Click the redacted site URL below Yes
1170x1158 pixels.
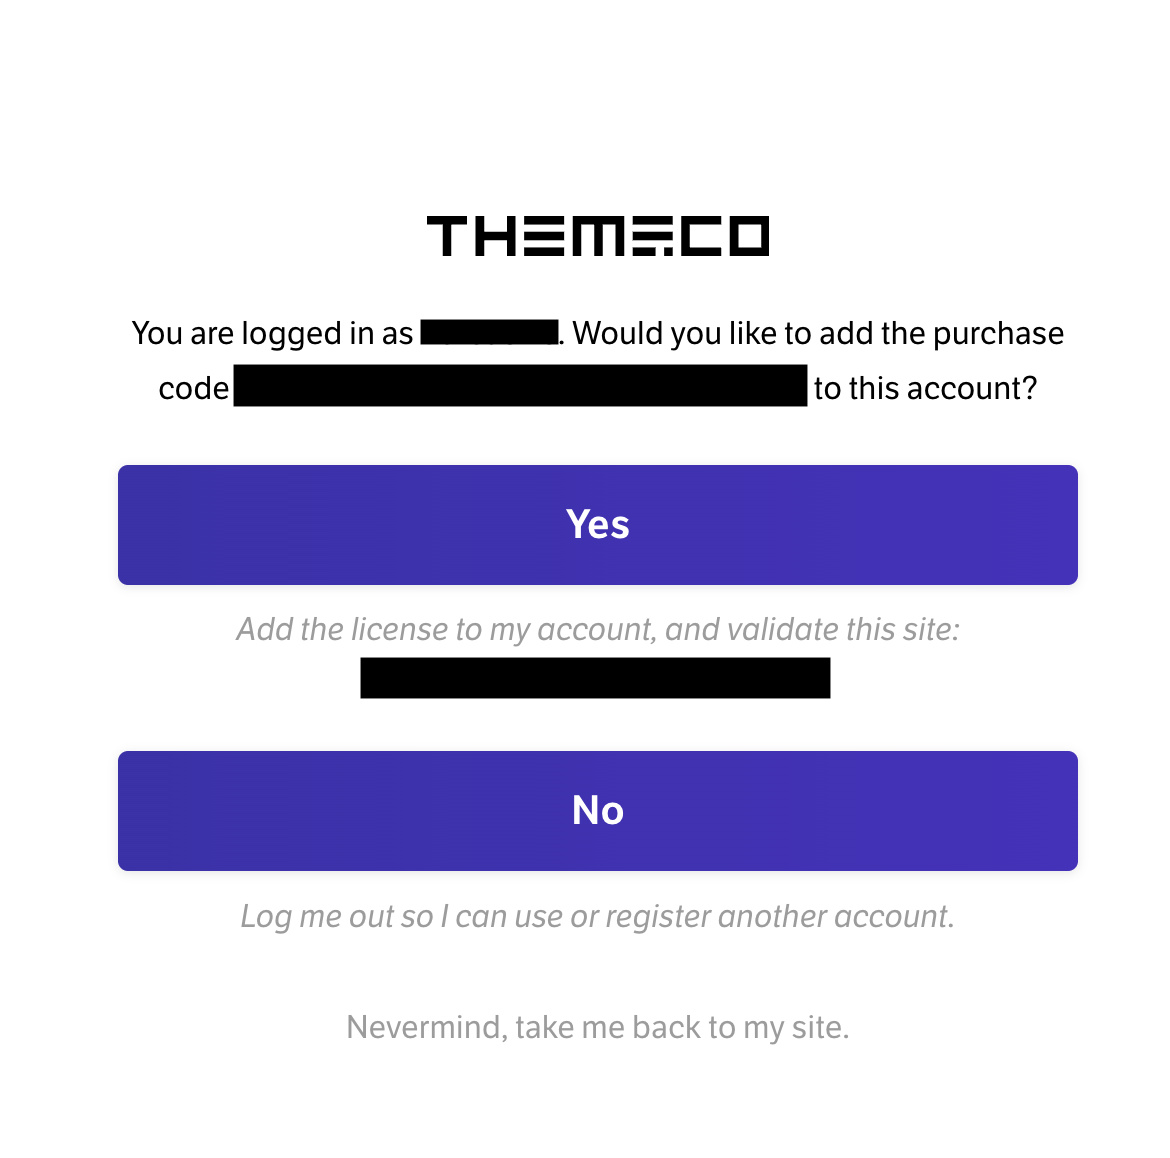coord(595,678)
